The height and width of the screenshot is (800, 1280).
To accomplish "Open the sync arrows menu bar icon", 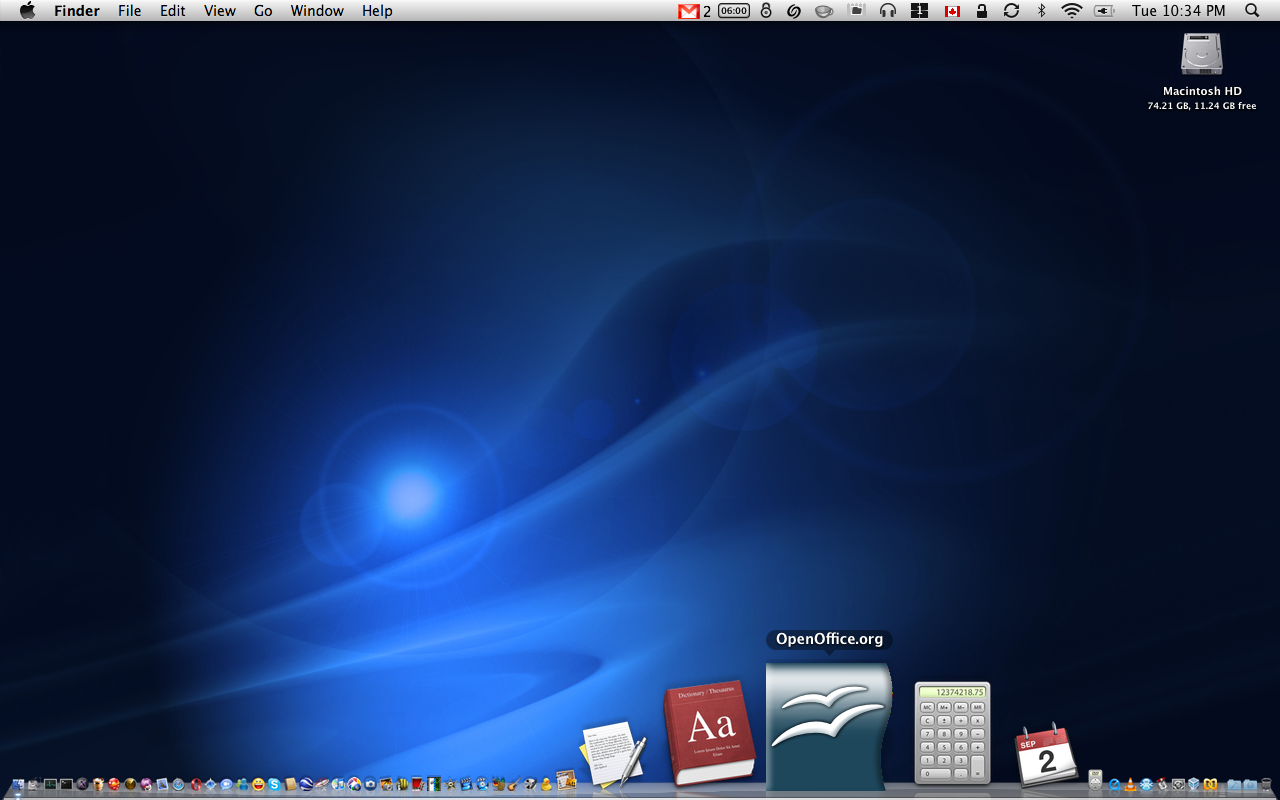I will [1011, 11].
